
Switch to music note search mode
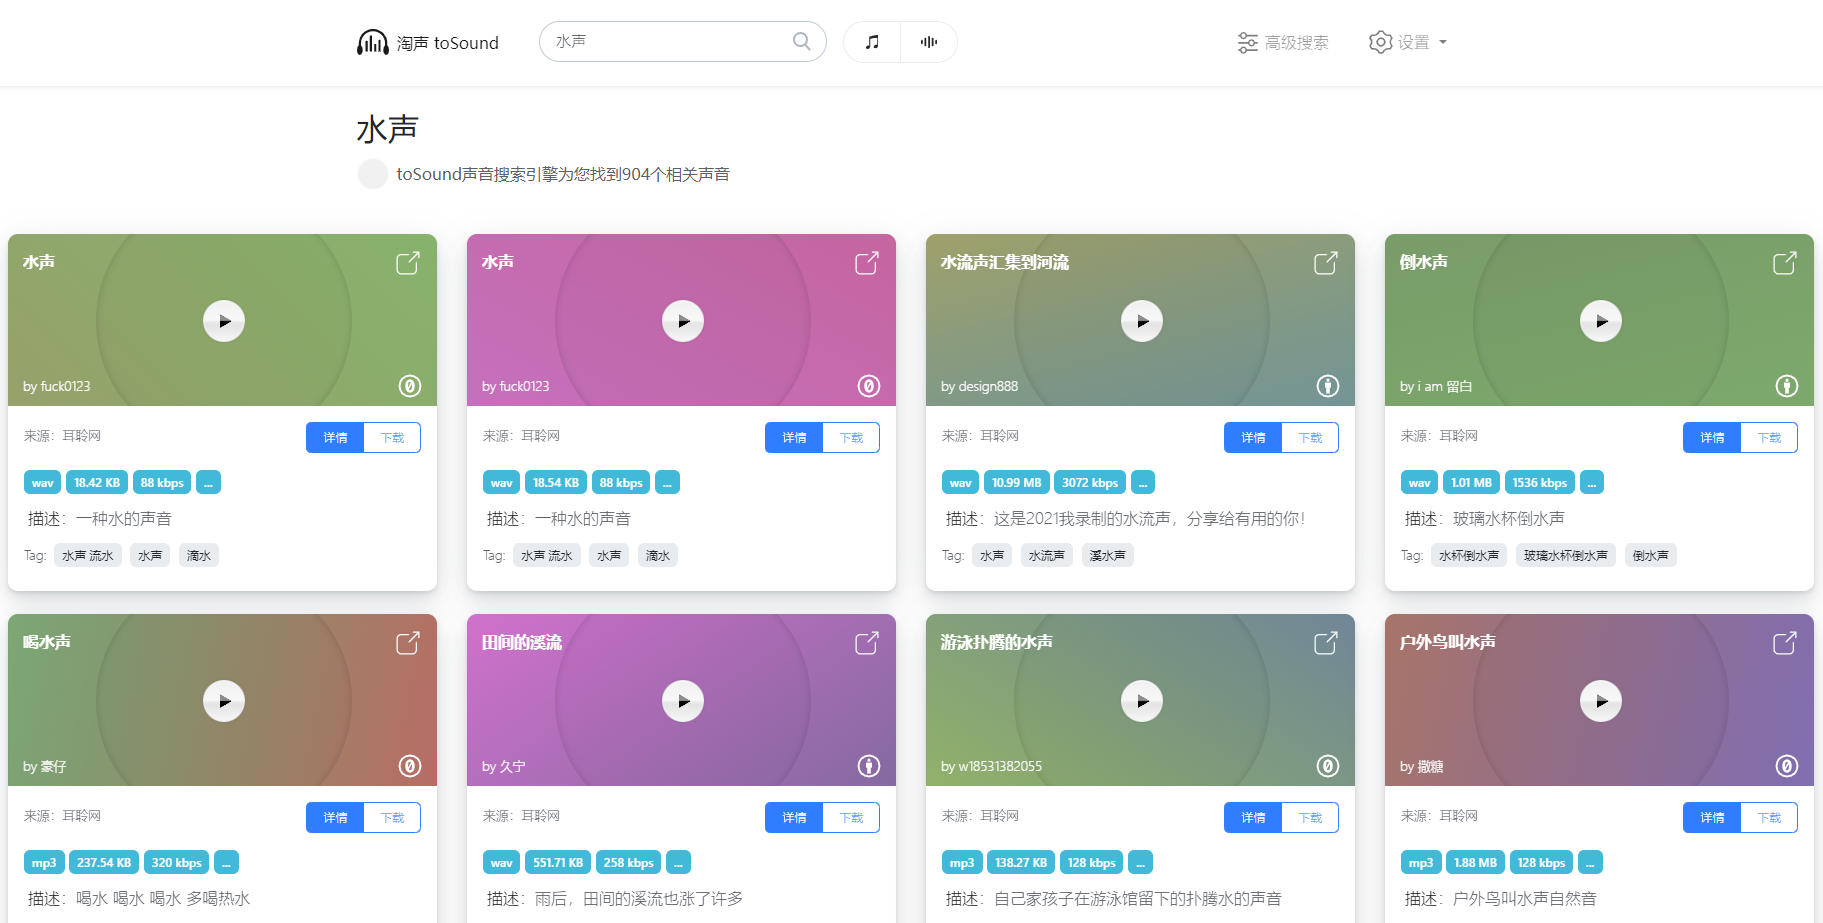tap(872, 42)
